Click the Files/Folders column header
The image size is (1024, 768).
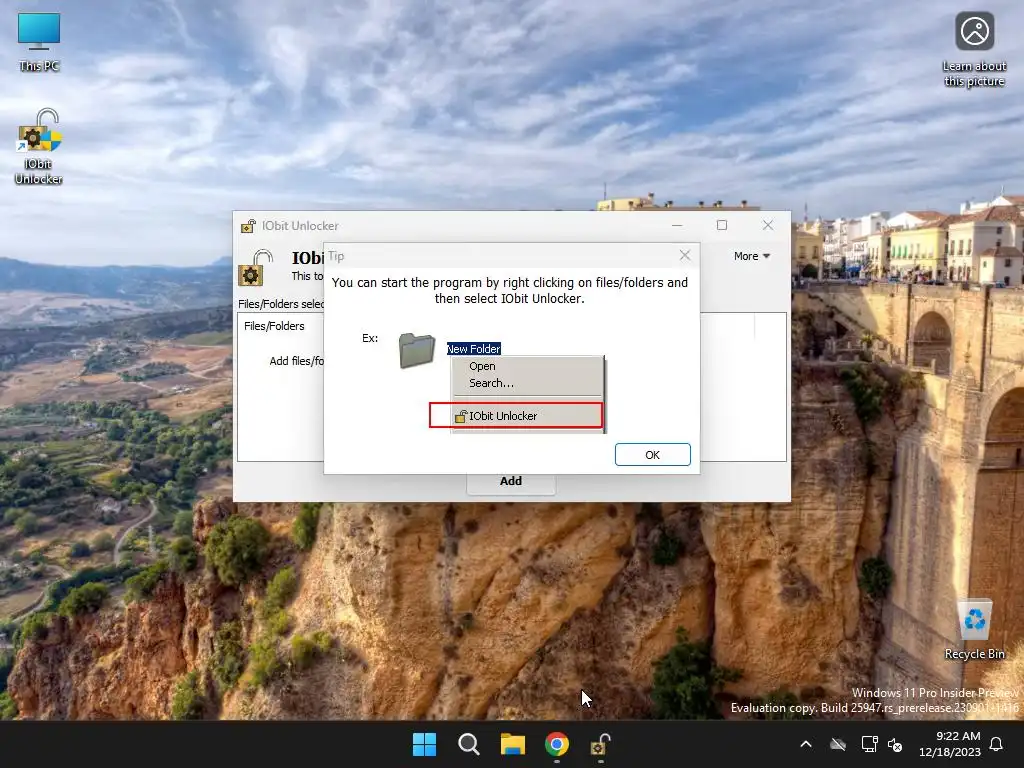point(274,326)
